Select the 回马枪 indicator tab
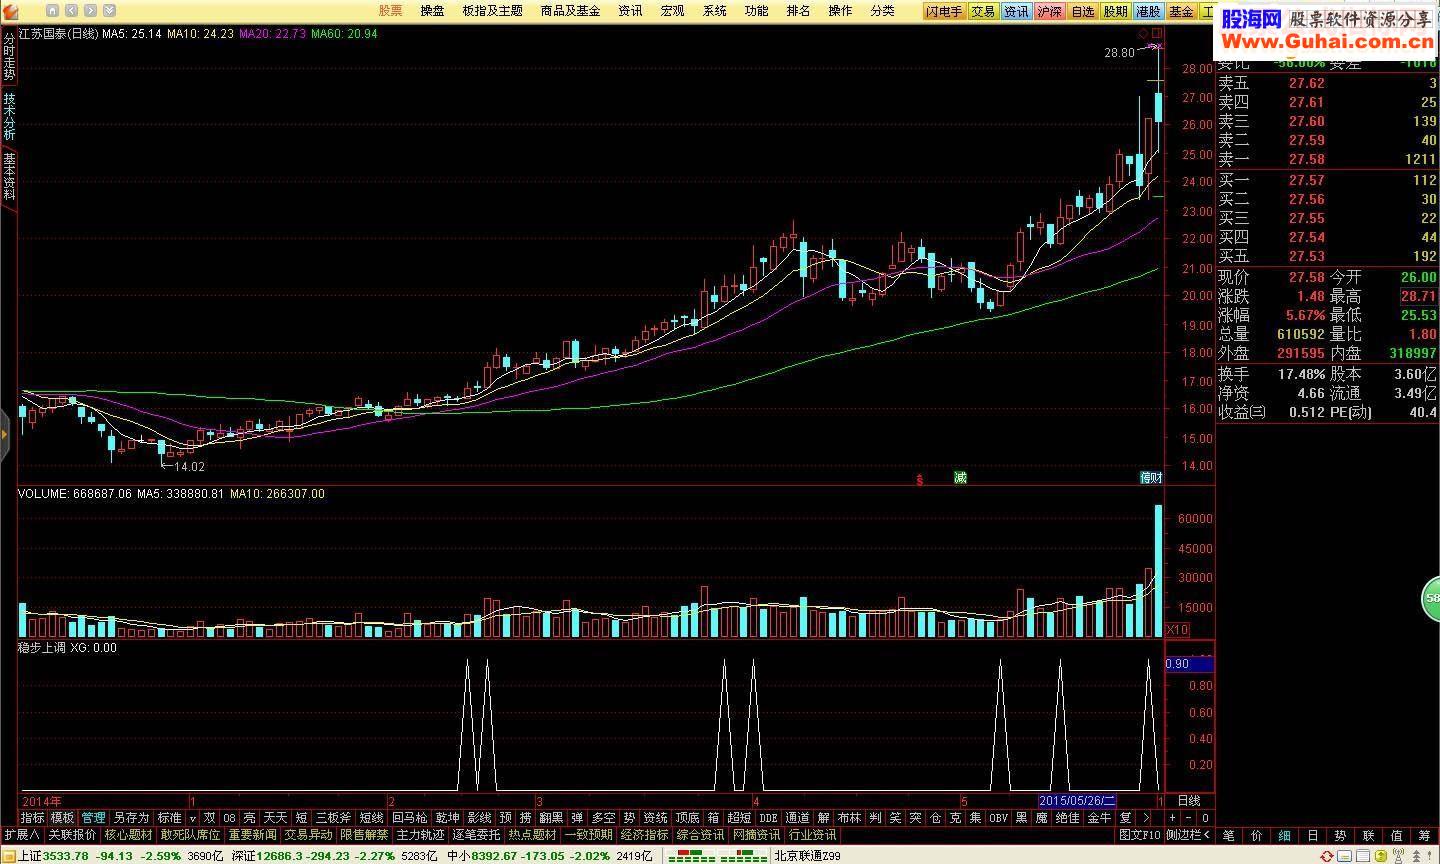The height and width of the screenshot is (864, 1440). pos(409,818)
